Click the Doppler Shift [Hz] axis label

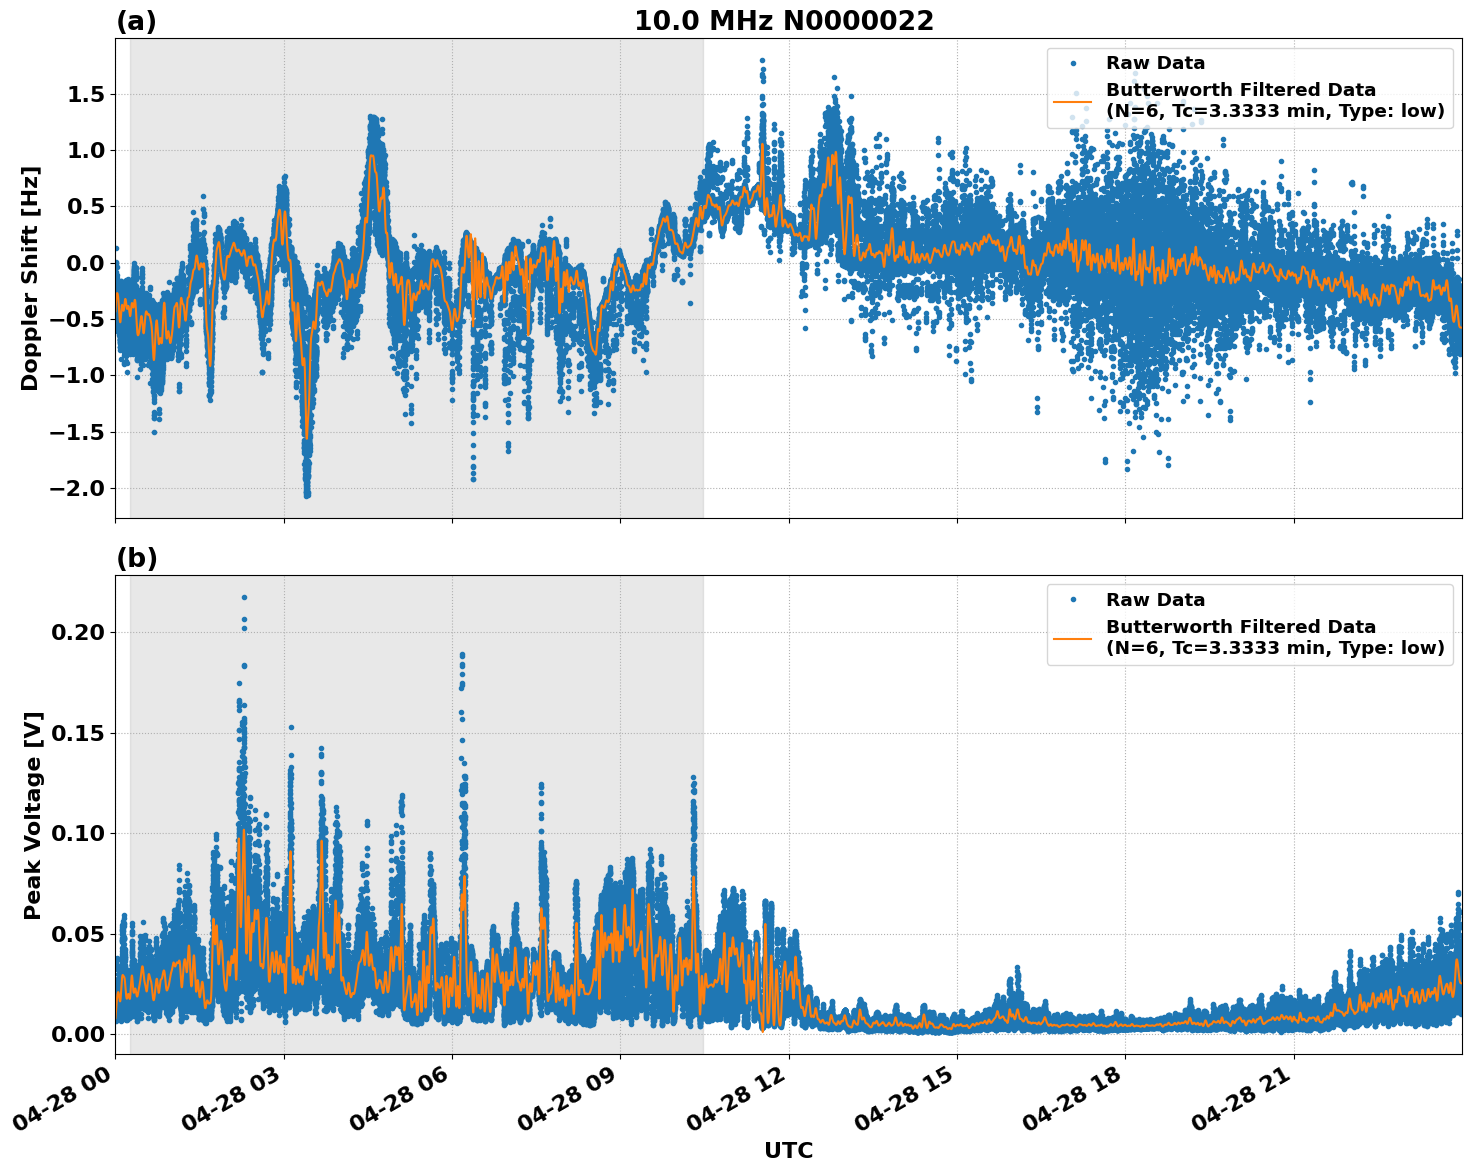33,272
